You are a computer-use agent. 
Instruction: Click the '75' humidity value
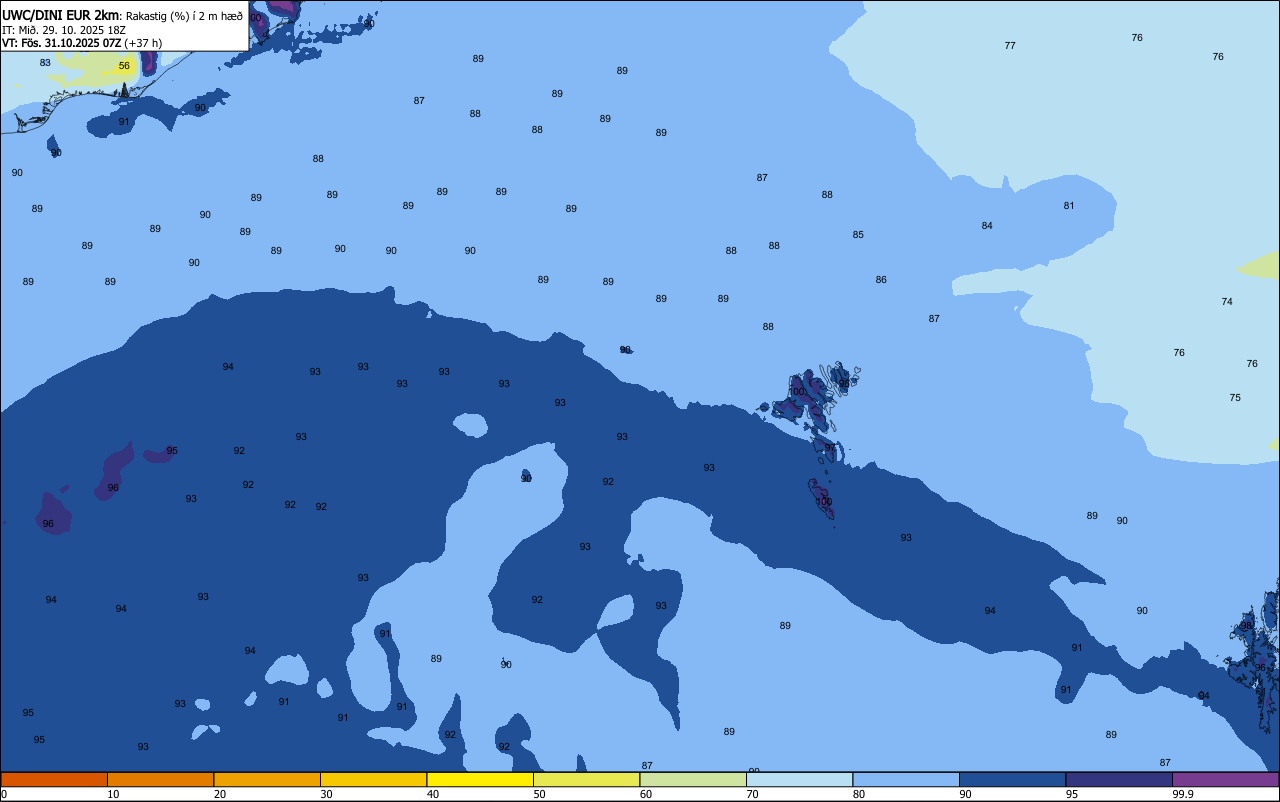point(1235,398)
